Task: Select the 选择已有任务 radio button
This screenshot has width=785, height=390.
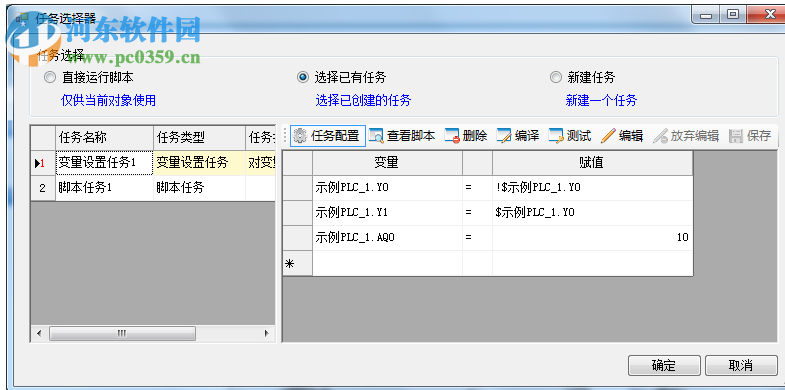Action: point(303,78)
